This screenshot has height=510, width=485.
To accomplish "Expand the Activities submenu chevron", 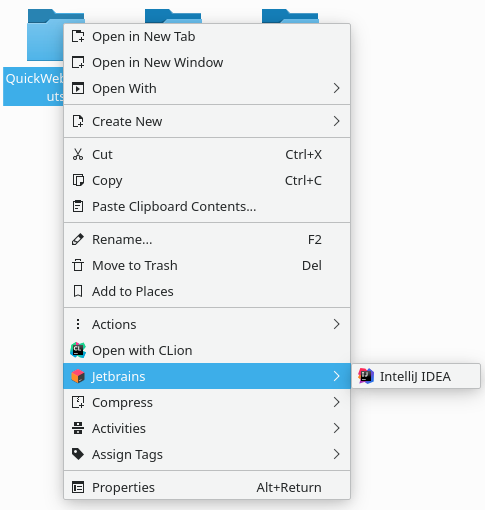I will pyautogui.click(x=336, y=428).
